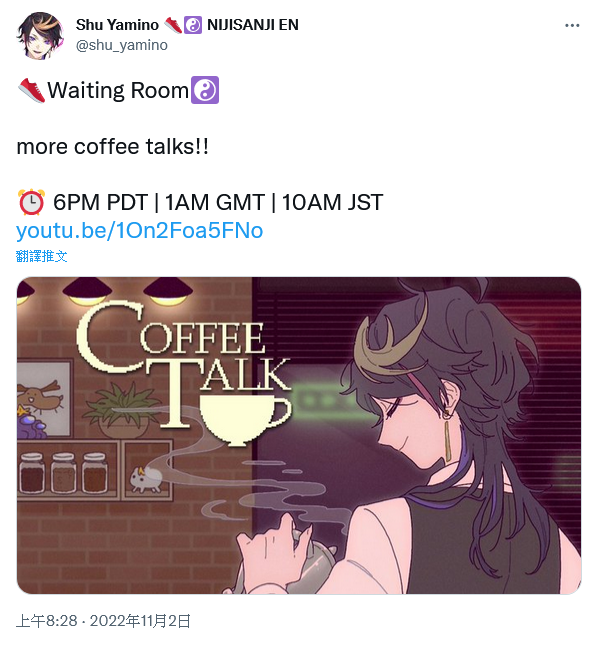Open the youtu.be/1On2Foa5FNo link
Image resolution: width=598 pixels, height=646 pixels.
point(139,230)
